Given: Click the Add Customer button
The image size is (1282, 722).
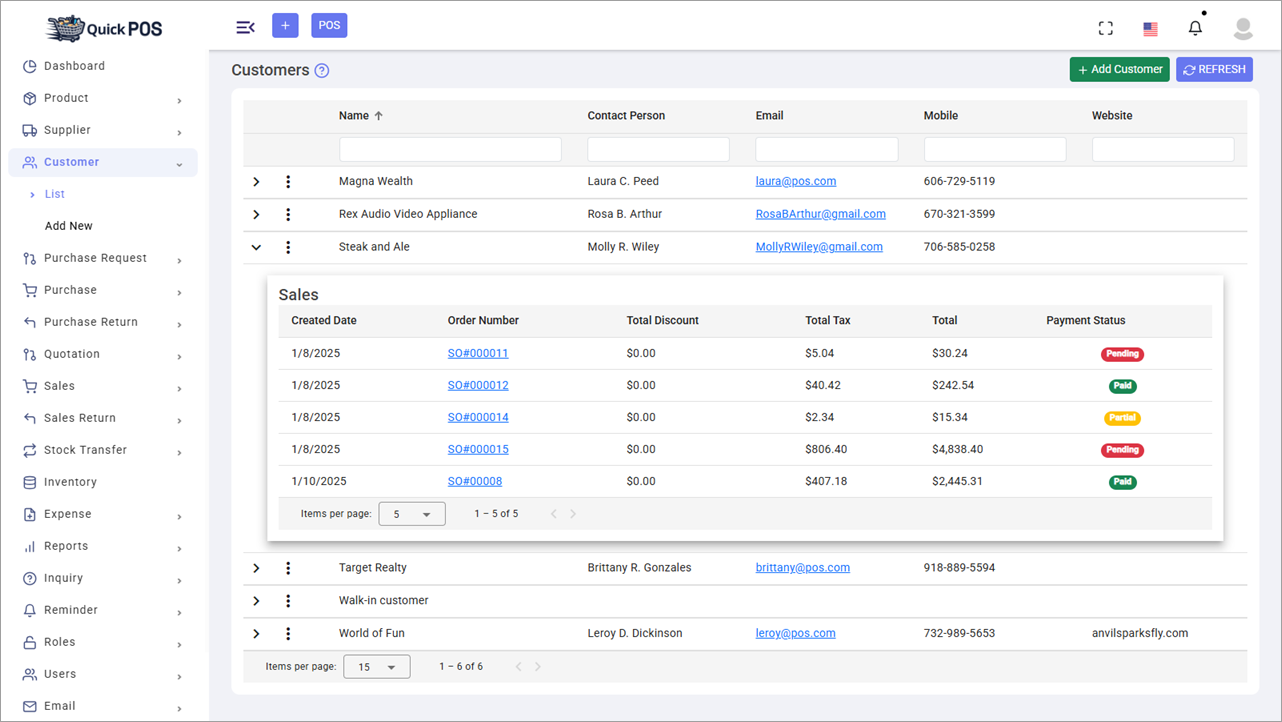Looking at the screenshot, I should pyautogui.click(x=1119, y=69).
